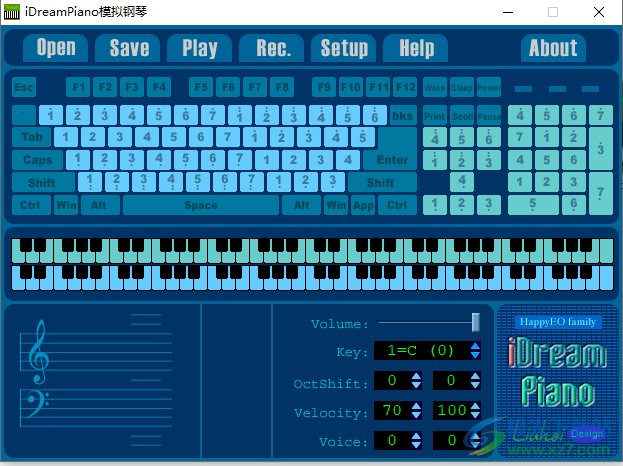Image resolution: width=623 pixels, height=466 pixels.
Task: Click the Sleep virtual key
Action: [462, 87]
